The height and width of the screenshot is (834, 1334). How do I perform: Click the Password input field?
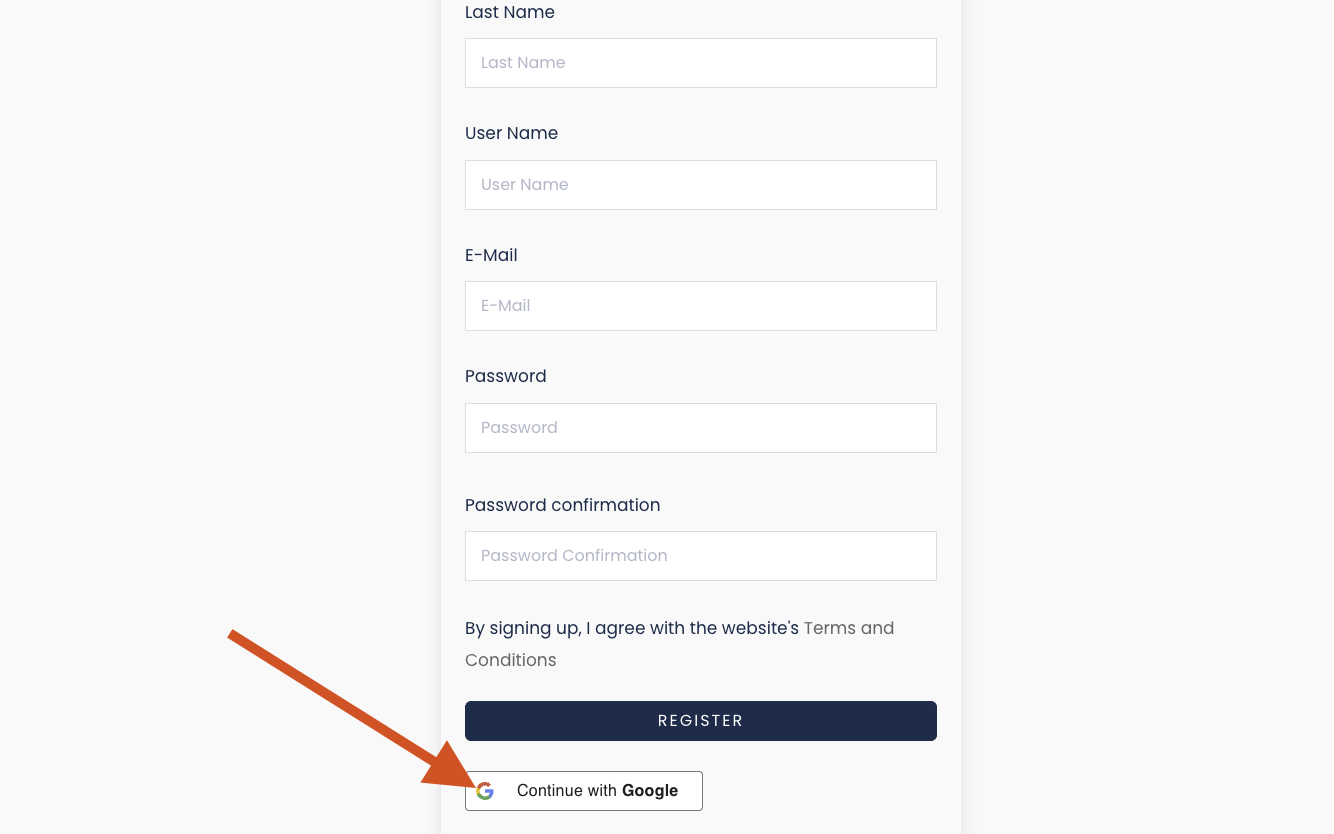click(700, 428)
